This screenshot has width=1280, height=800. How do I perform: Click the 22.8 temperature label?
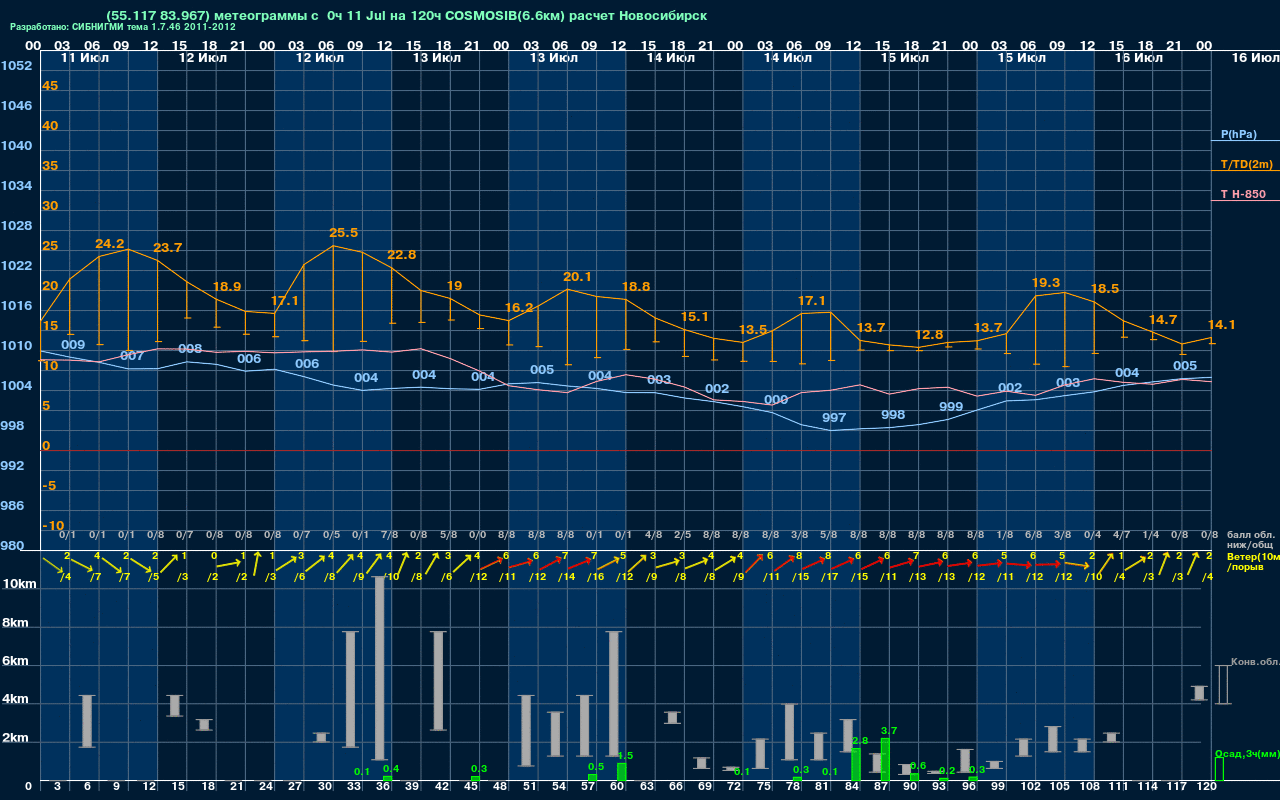[401, 255]
